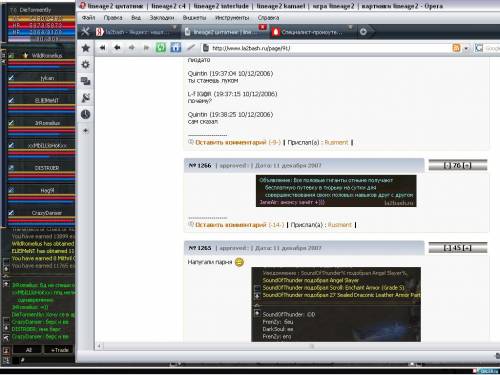Open the History clock panel icon
This screenshot has width=500, height=375.
click(x=86, y=114)
